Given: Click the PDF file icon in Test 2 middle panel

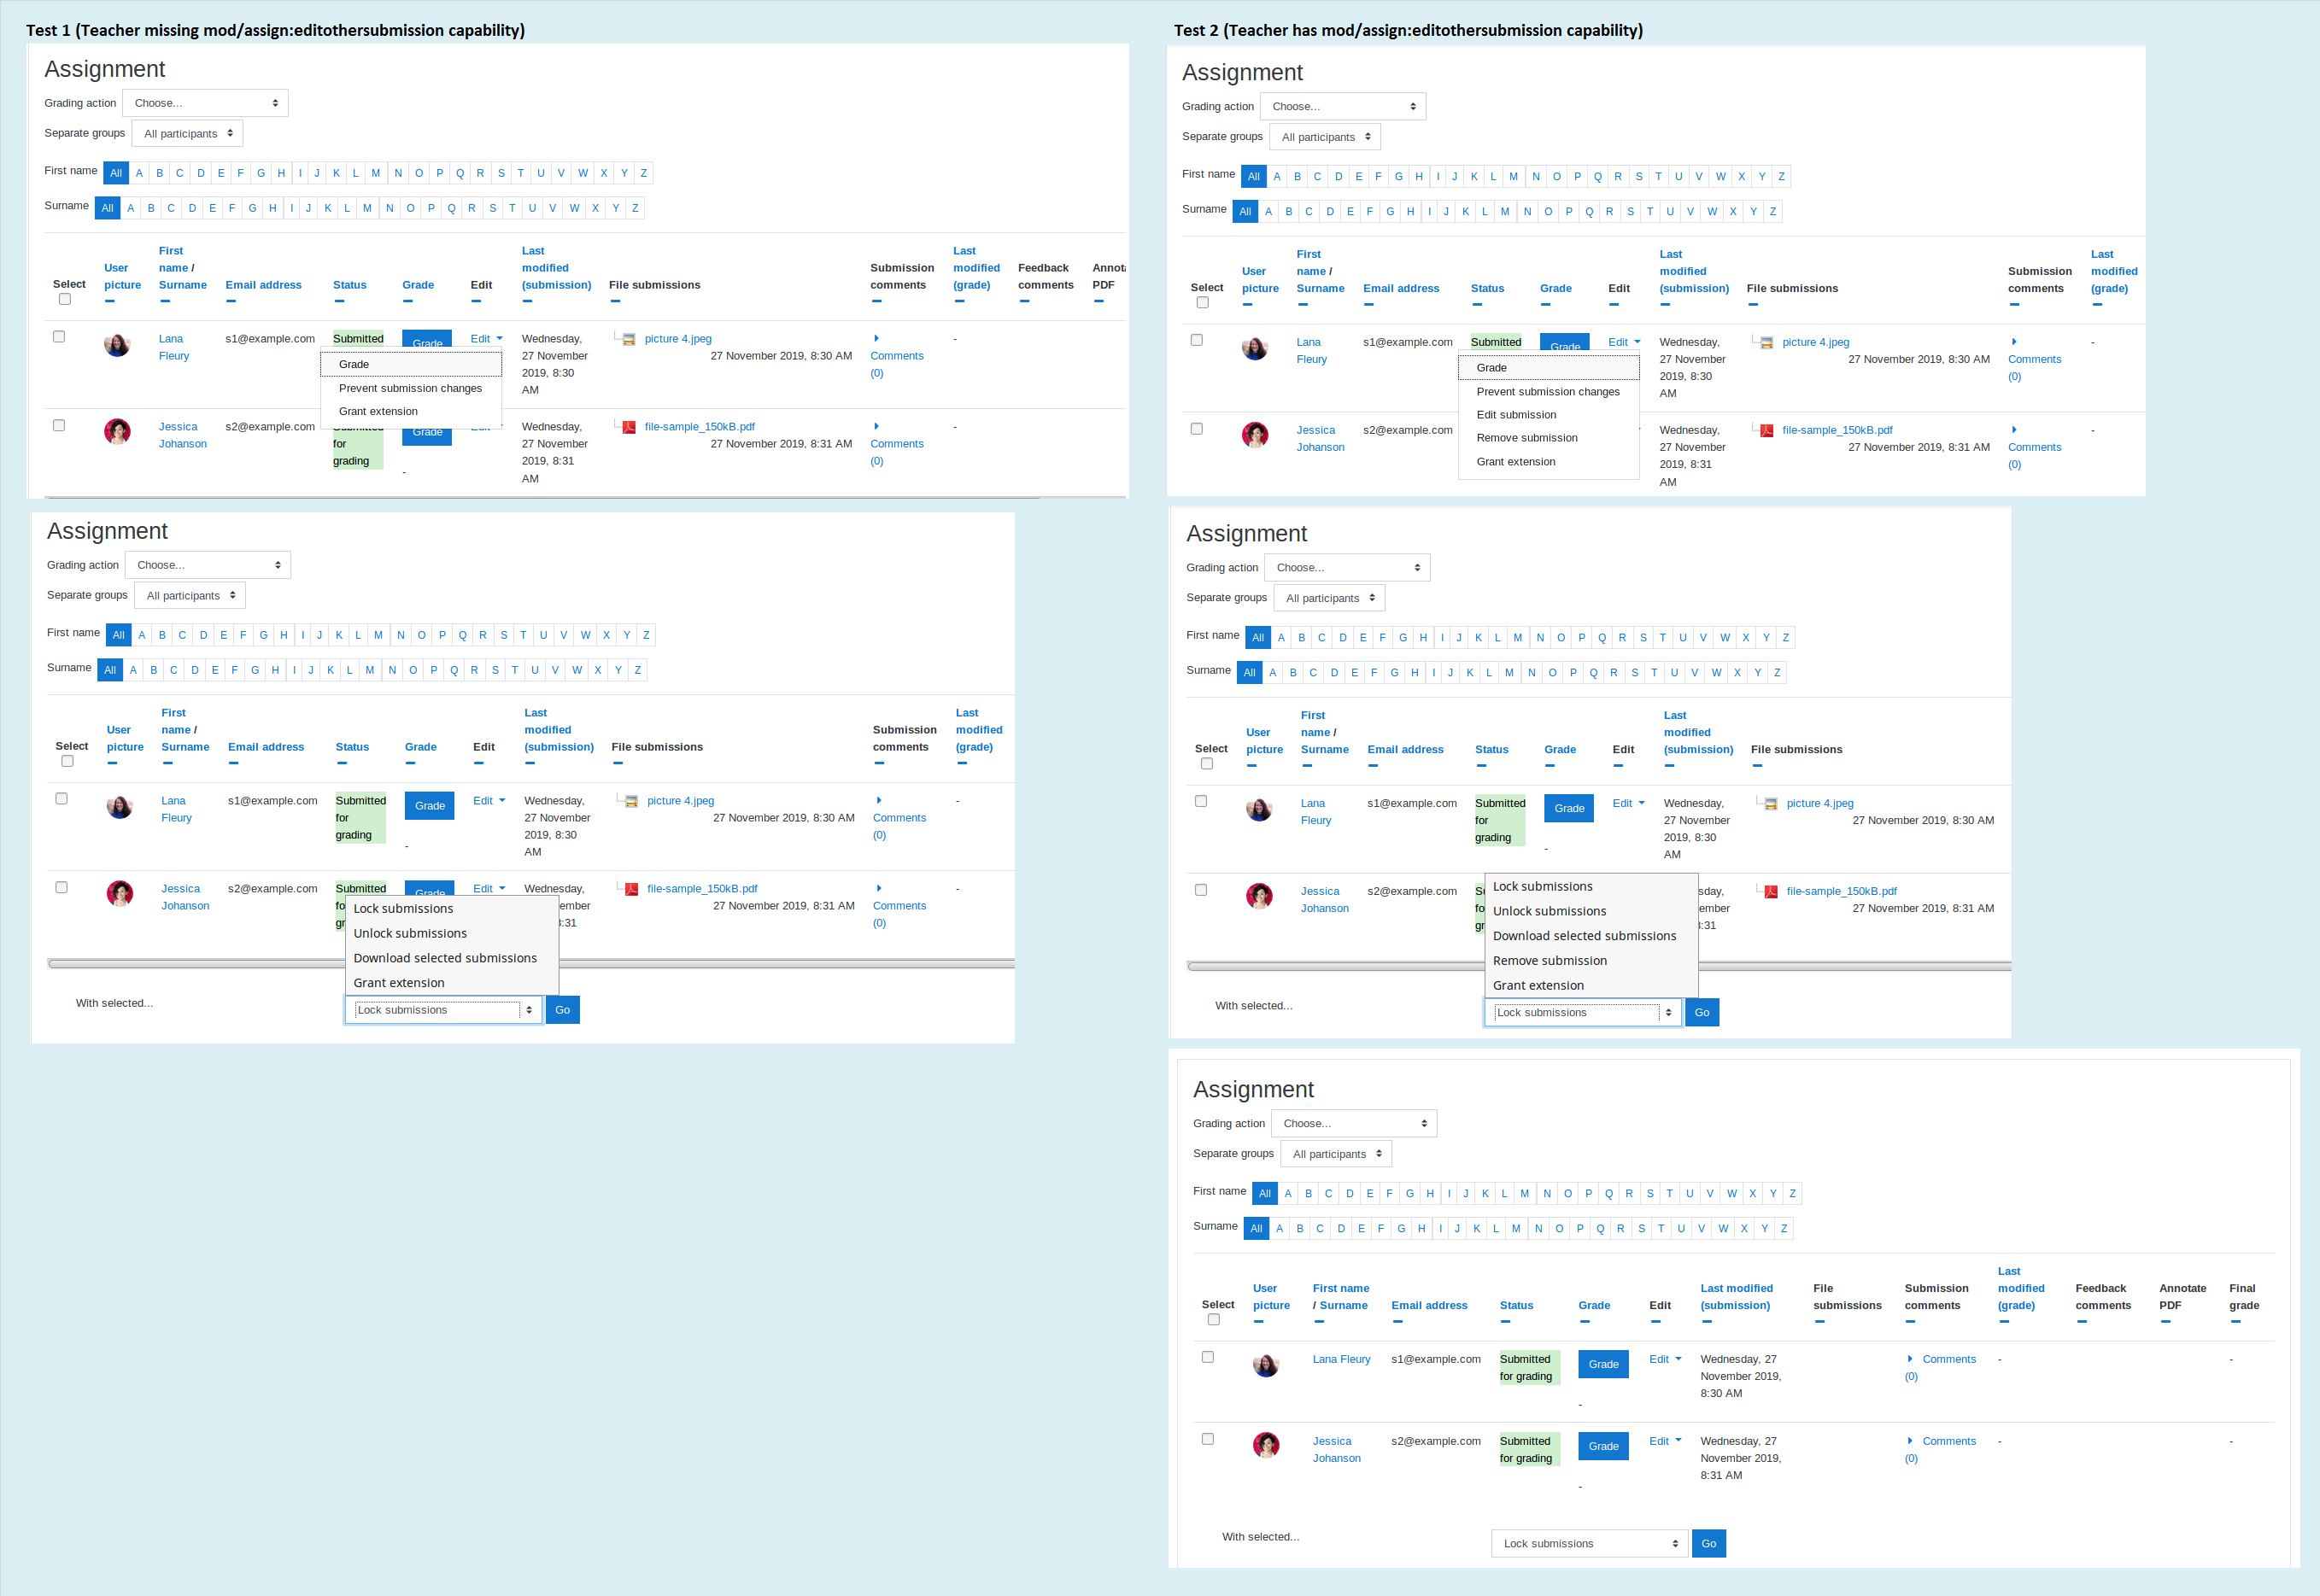Looking at the screenshot, I should point(1771,892).
